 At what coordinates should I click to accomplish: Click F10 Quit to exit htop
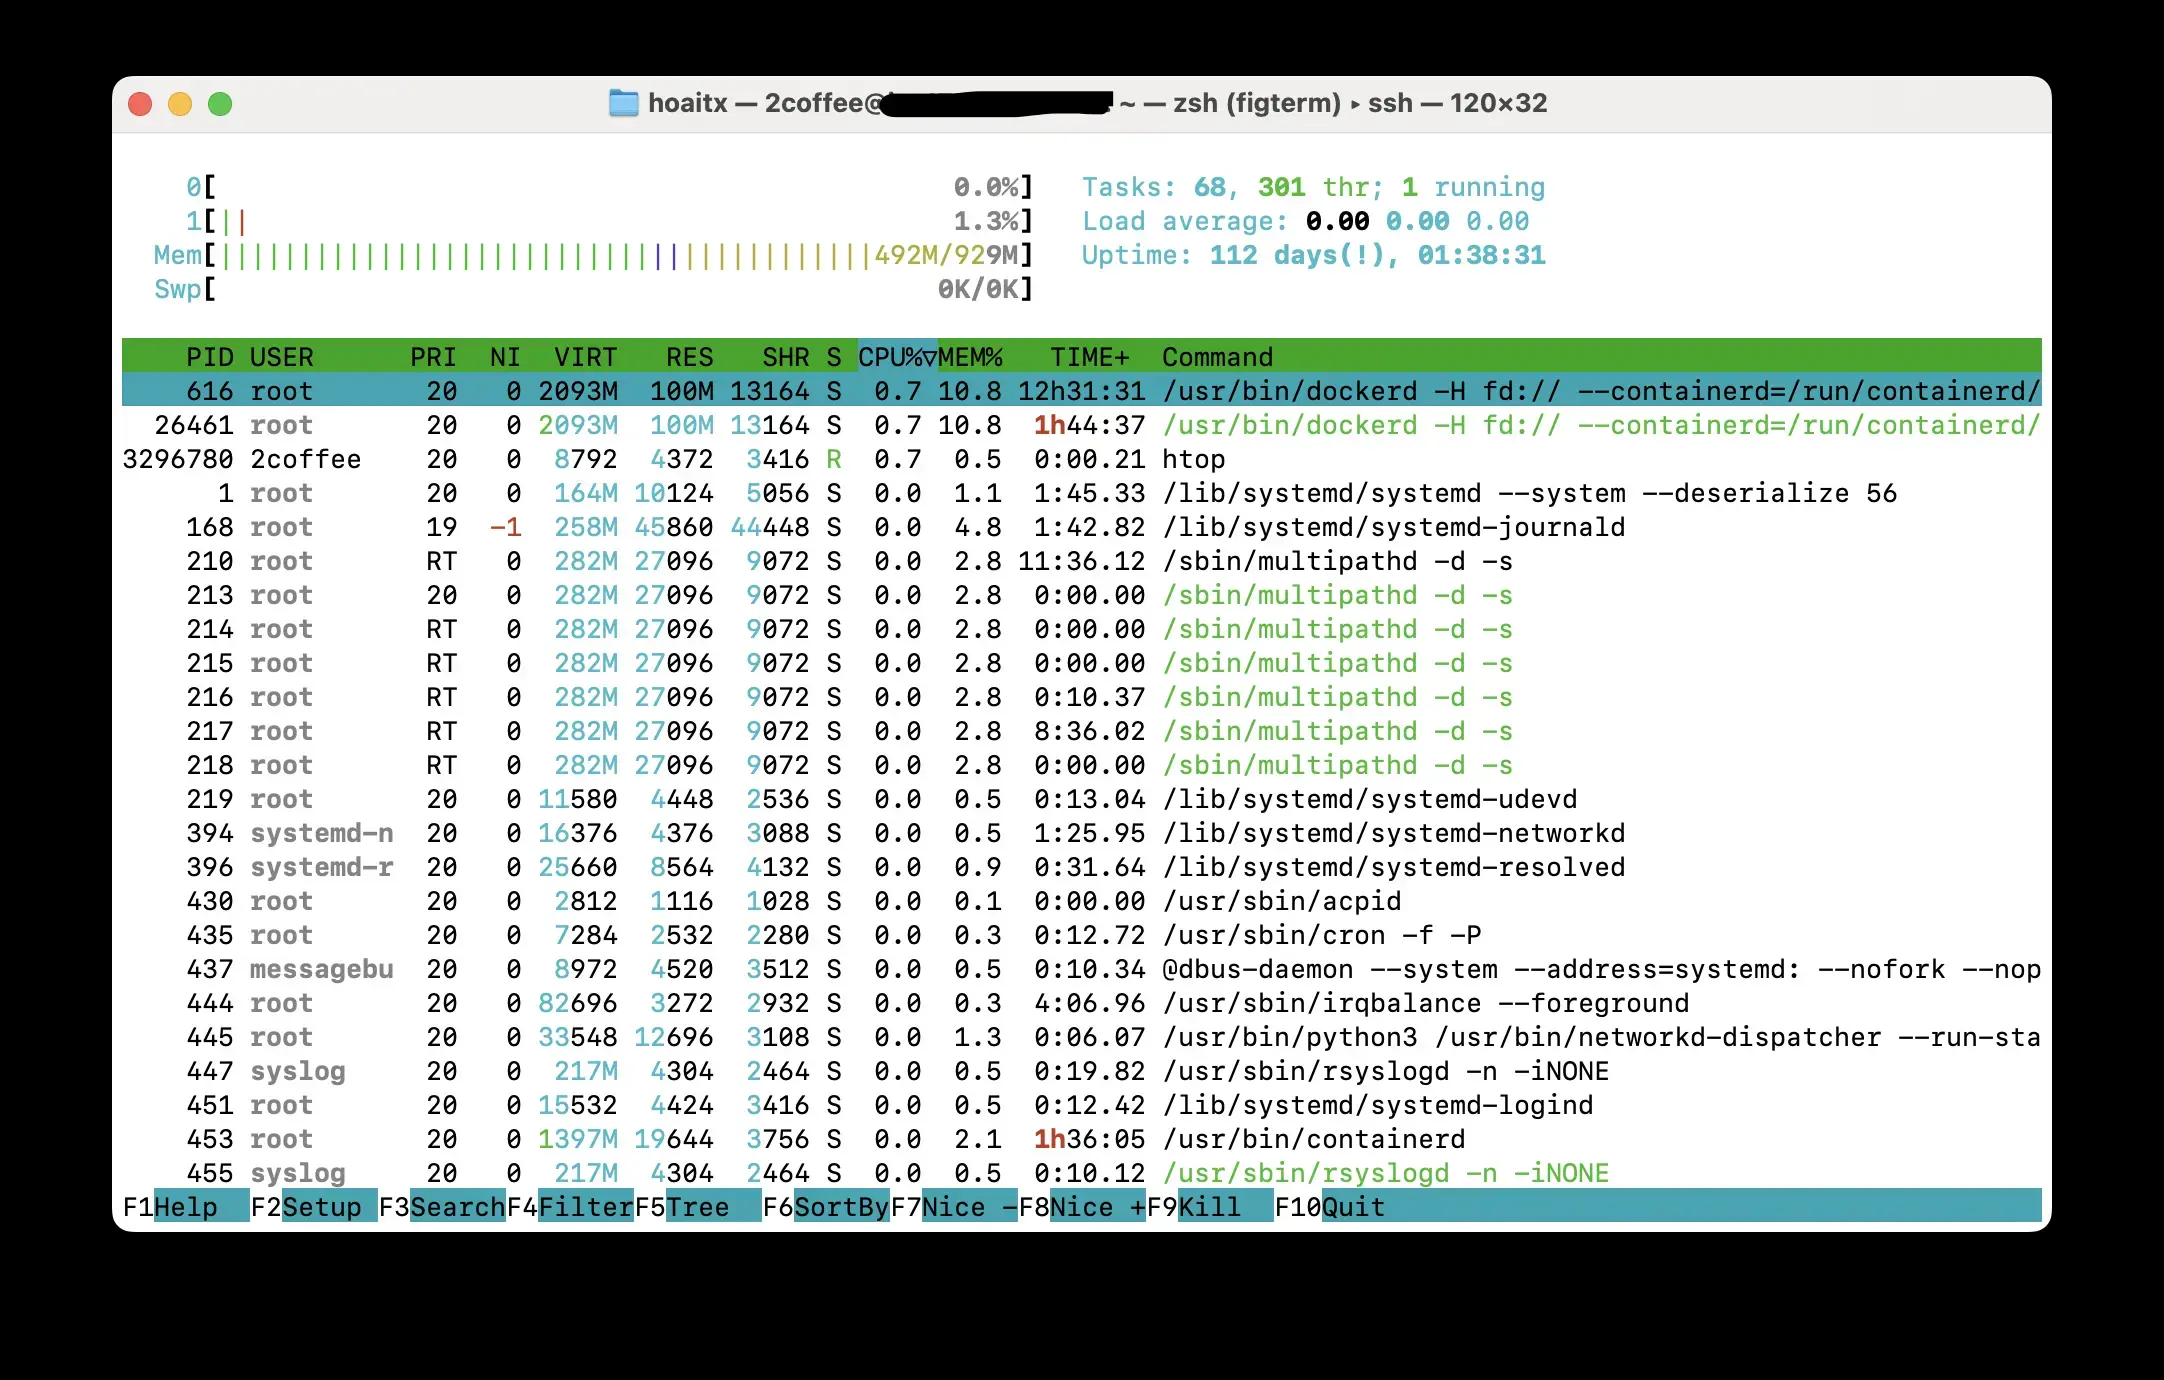[1330, 1207]
